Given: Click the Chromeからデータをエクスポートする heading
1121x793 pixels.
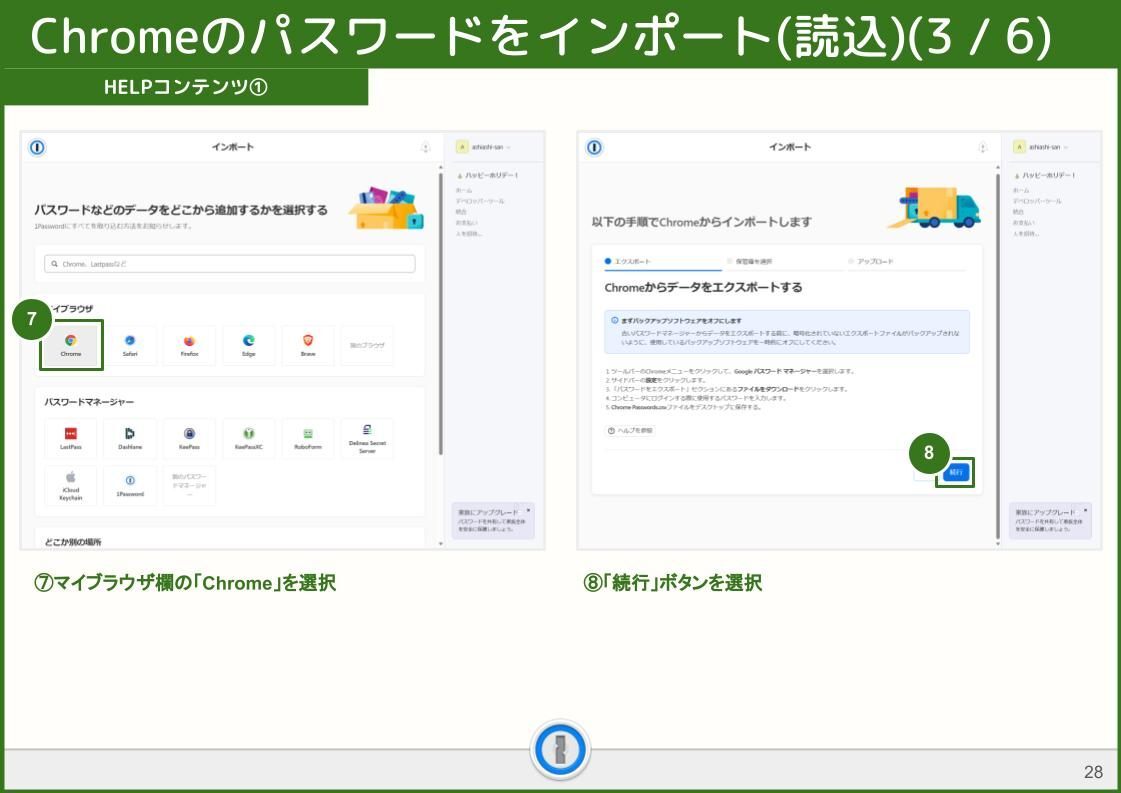Looking at the screenshot, I should (x=703, y=287).
